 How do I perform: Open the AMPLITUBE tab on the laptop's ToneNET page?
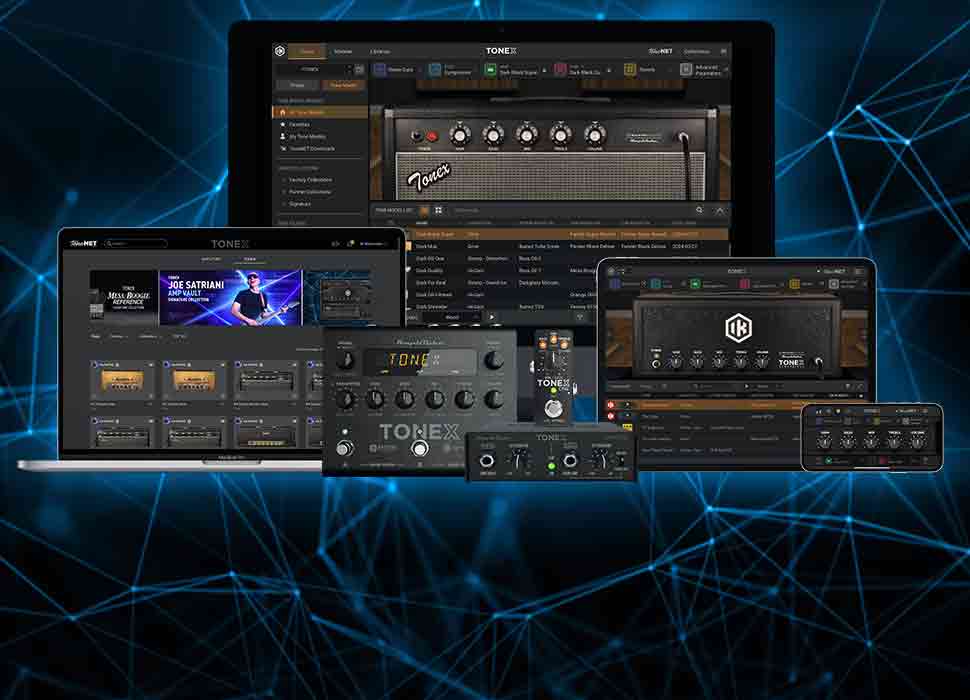211,259
